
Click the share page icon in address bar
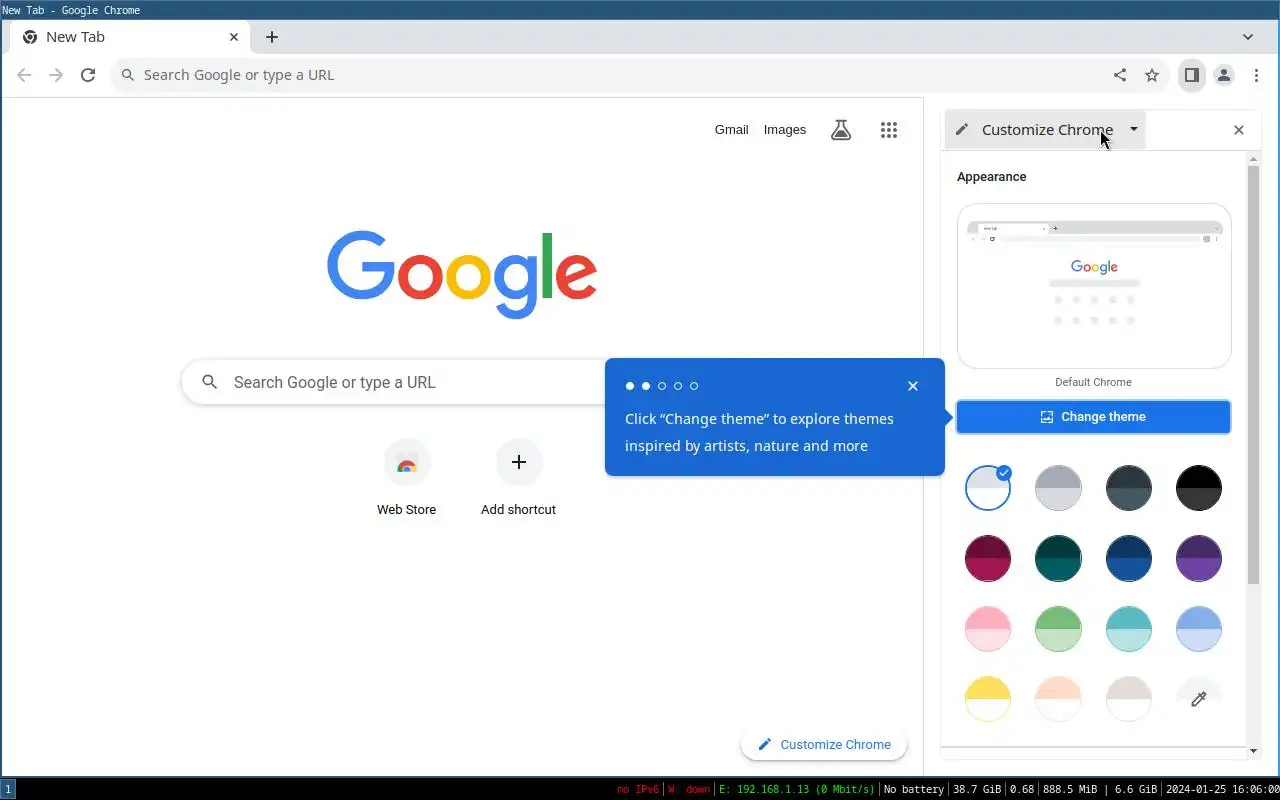pyautogui.click(x=1120, y=75)
